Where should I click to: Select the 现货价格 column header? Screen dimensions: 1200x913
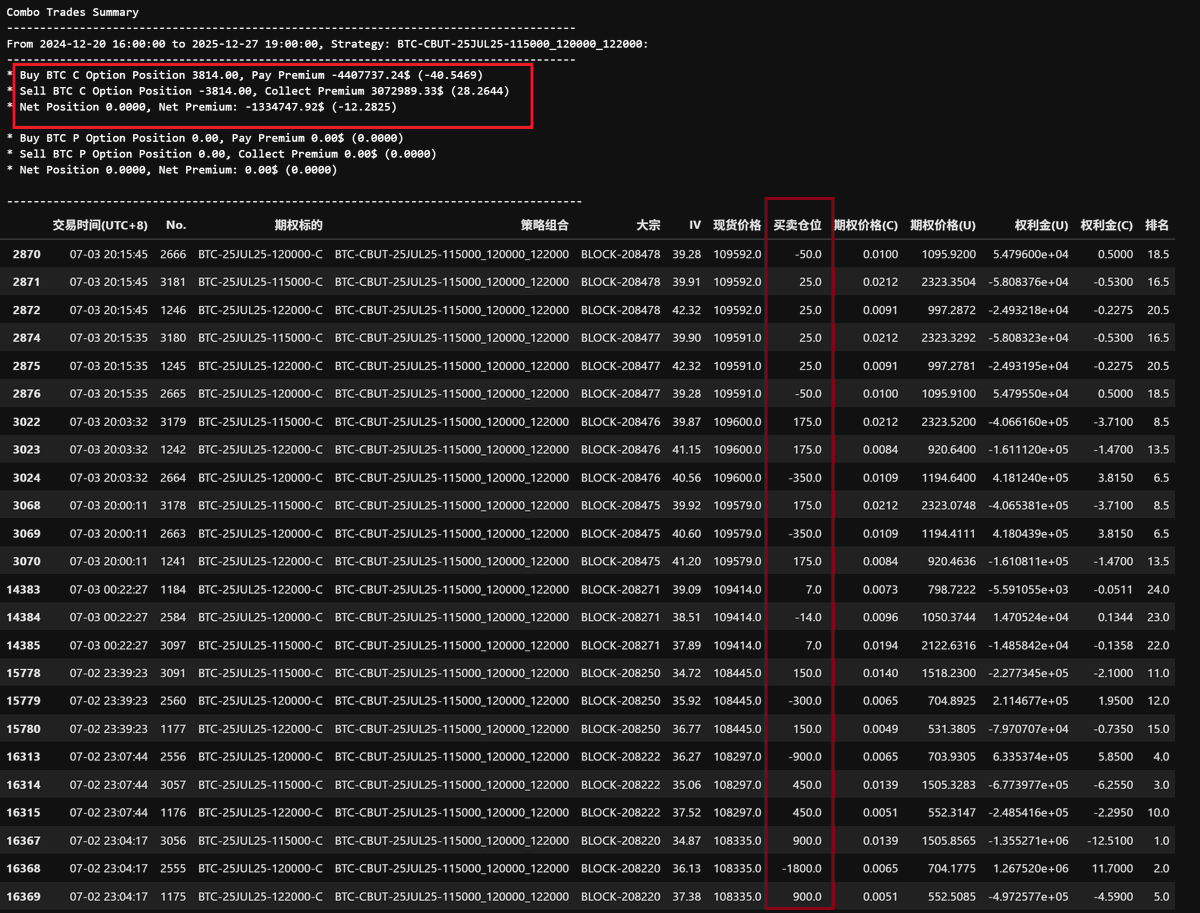click(737, 226)
